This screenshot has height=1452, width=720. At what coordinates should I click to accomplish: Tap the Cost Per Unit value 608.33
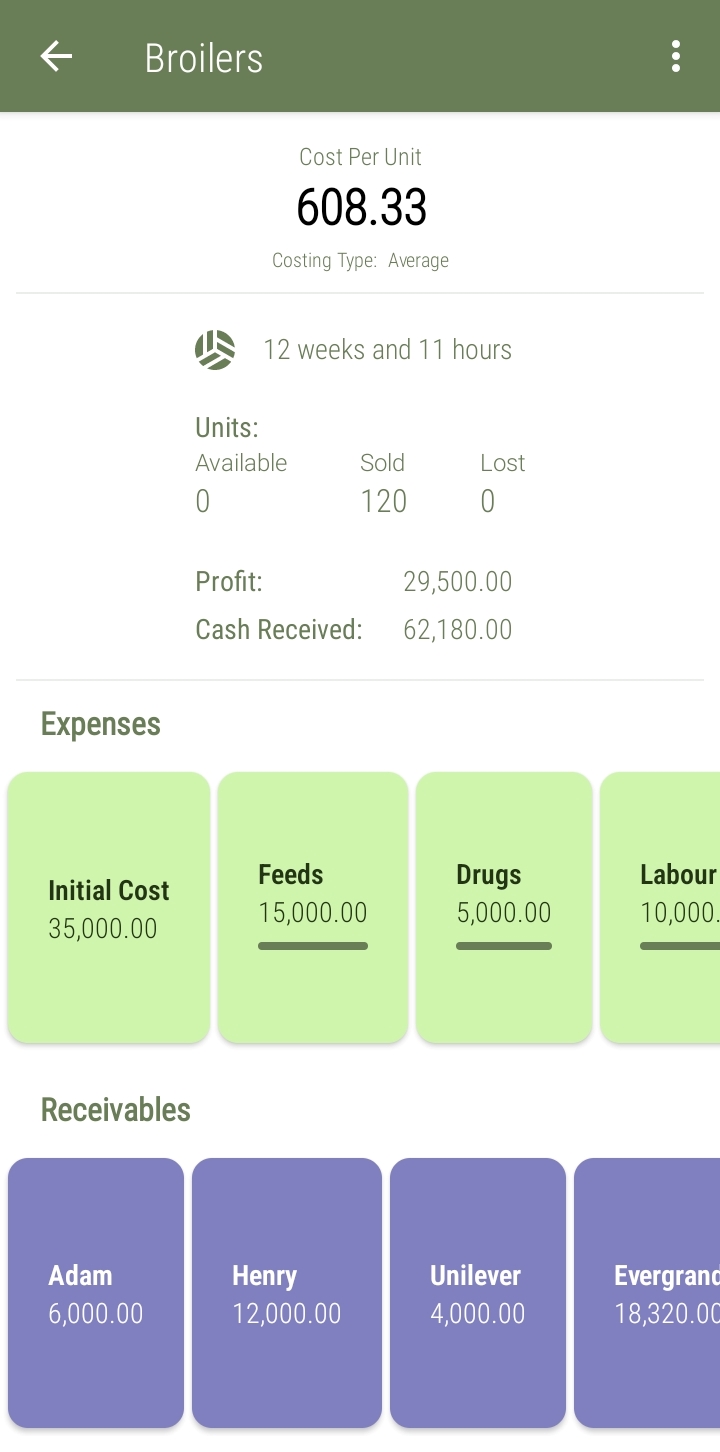tap(361, 207)
